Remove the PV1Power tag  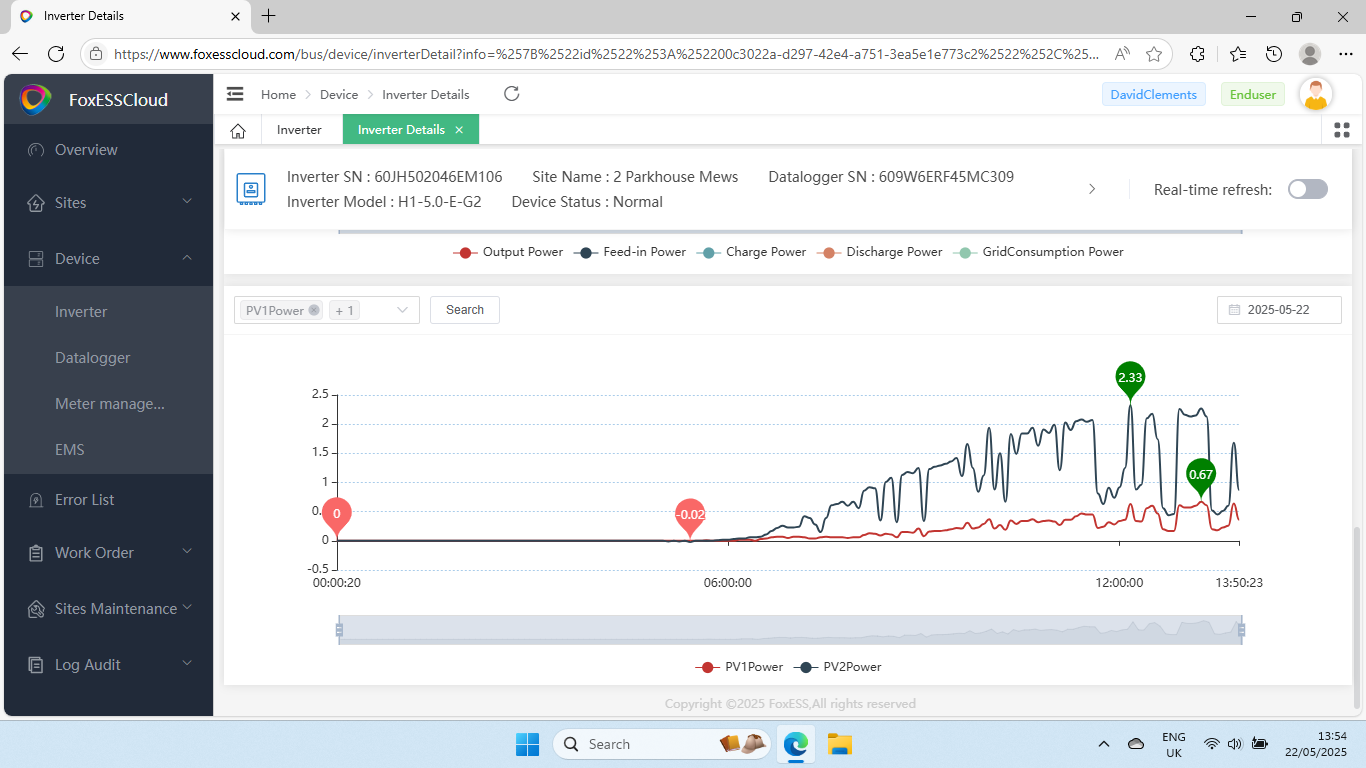(x=314, y=310)
